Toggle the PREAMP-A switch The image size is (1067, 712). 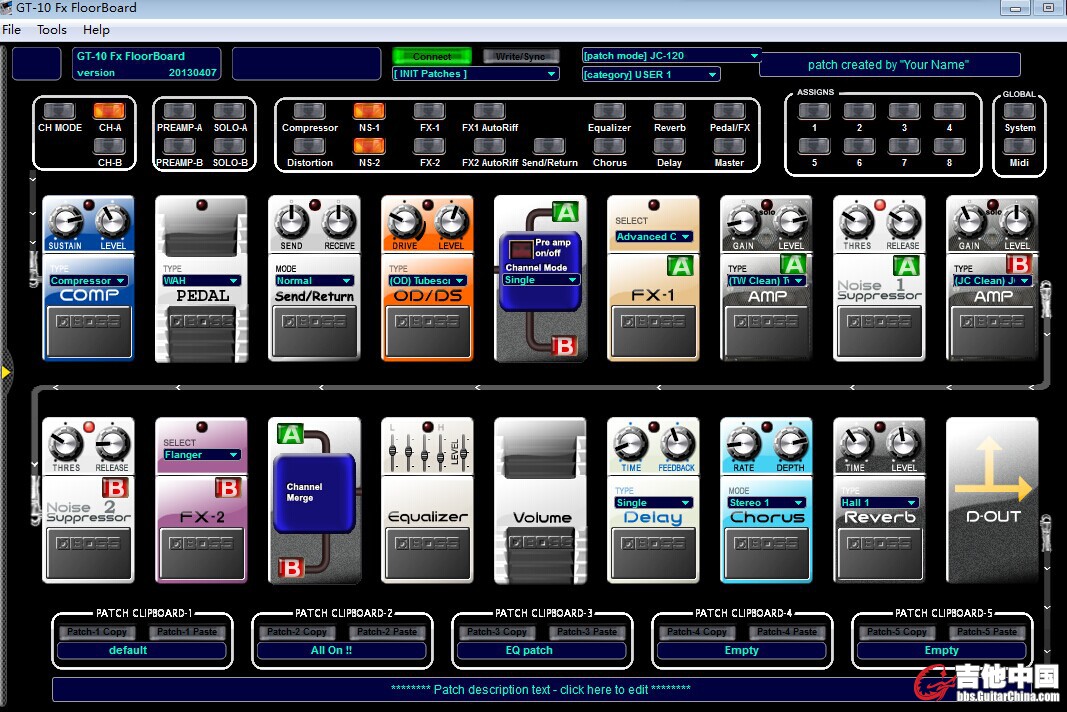coord(179,112)
